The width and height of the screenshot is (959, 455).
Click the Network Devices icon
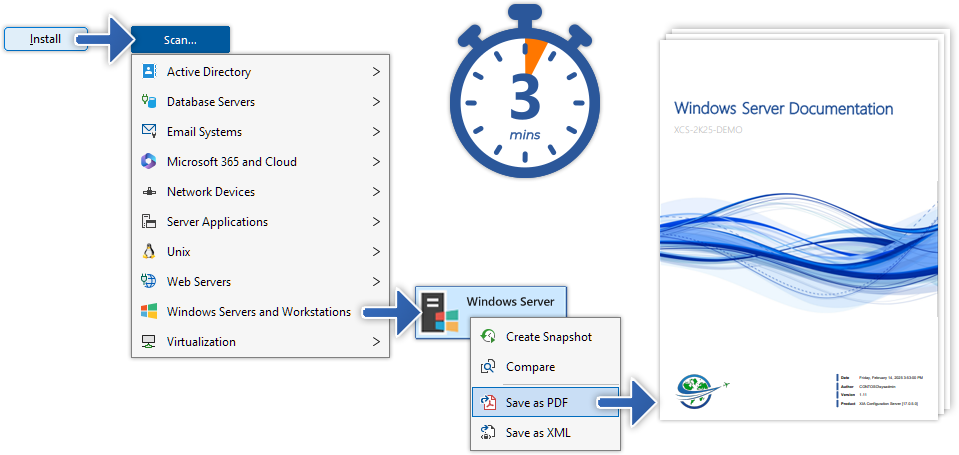(149, 191)
